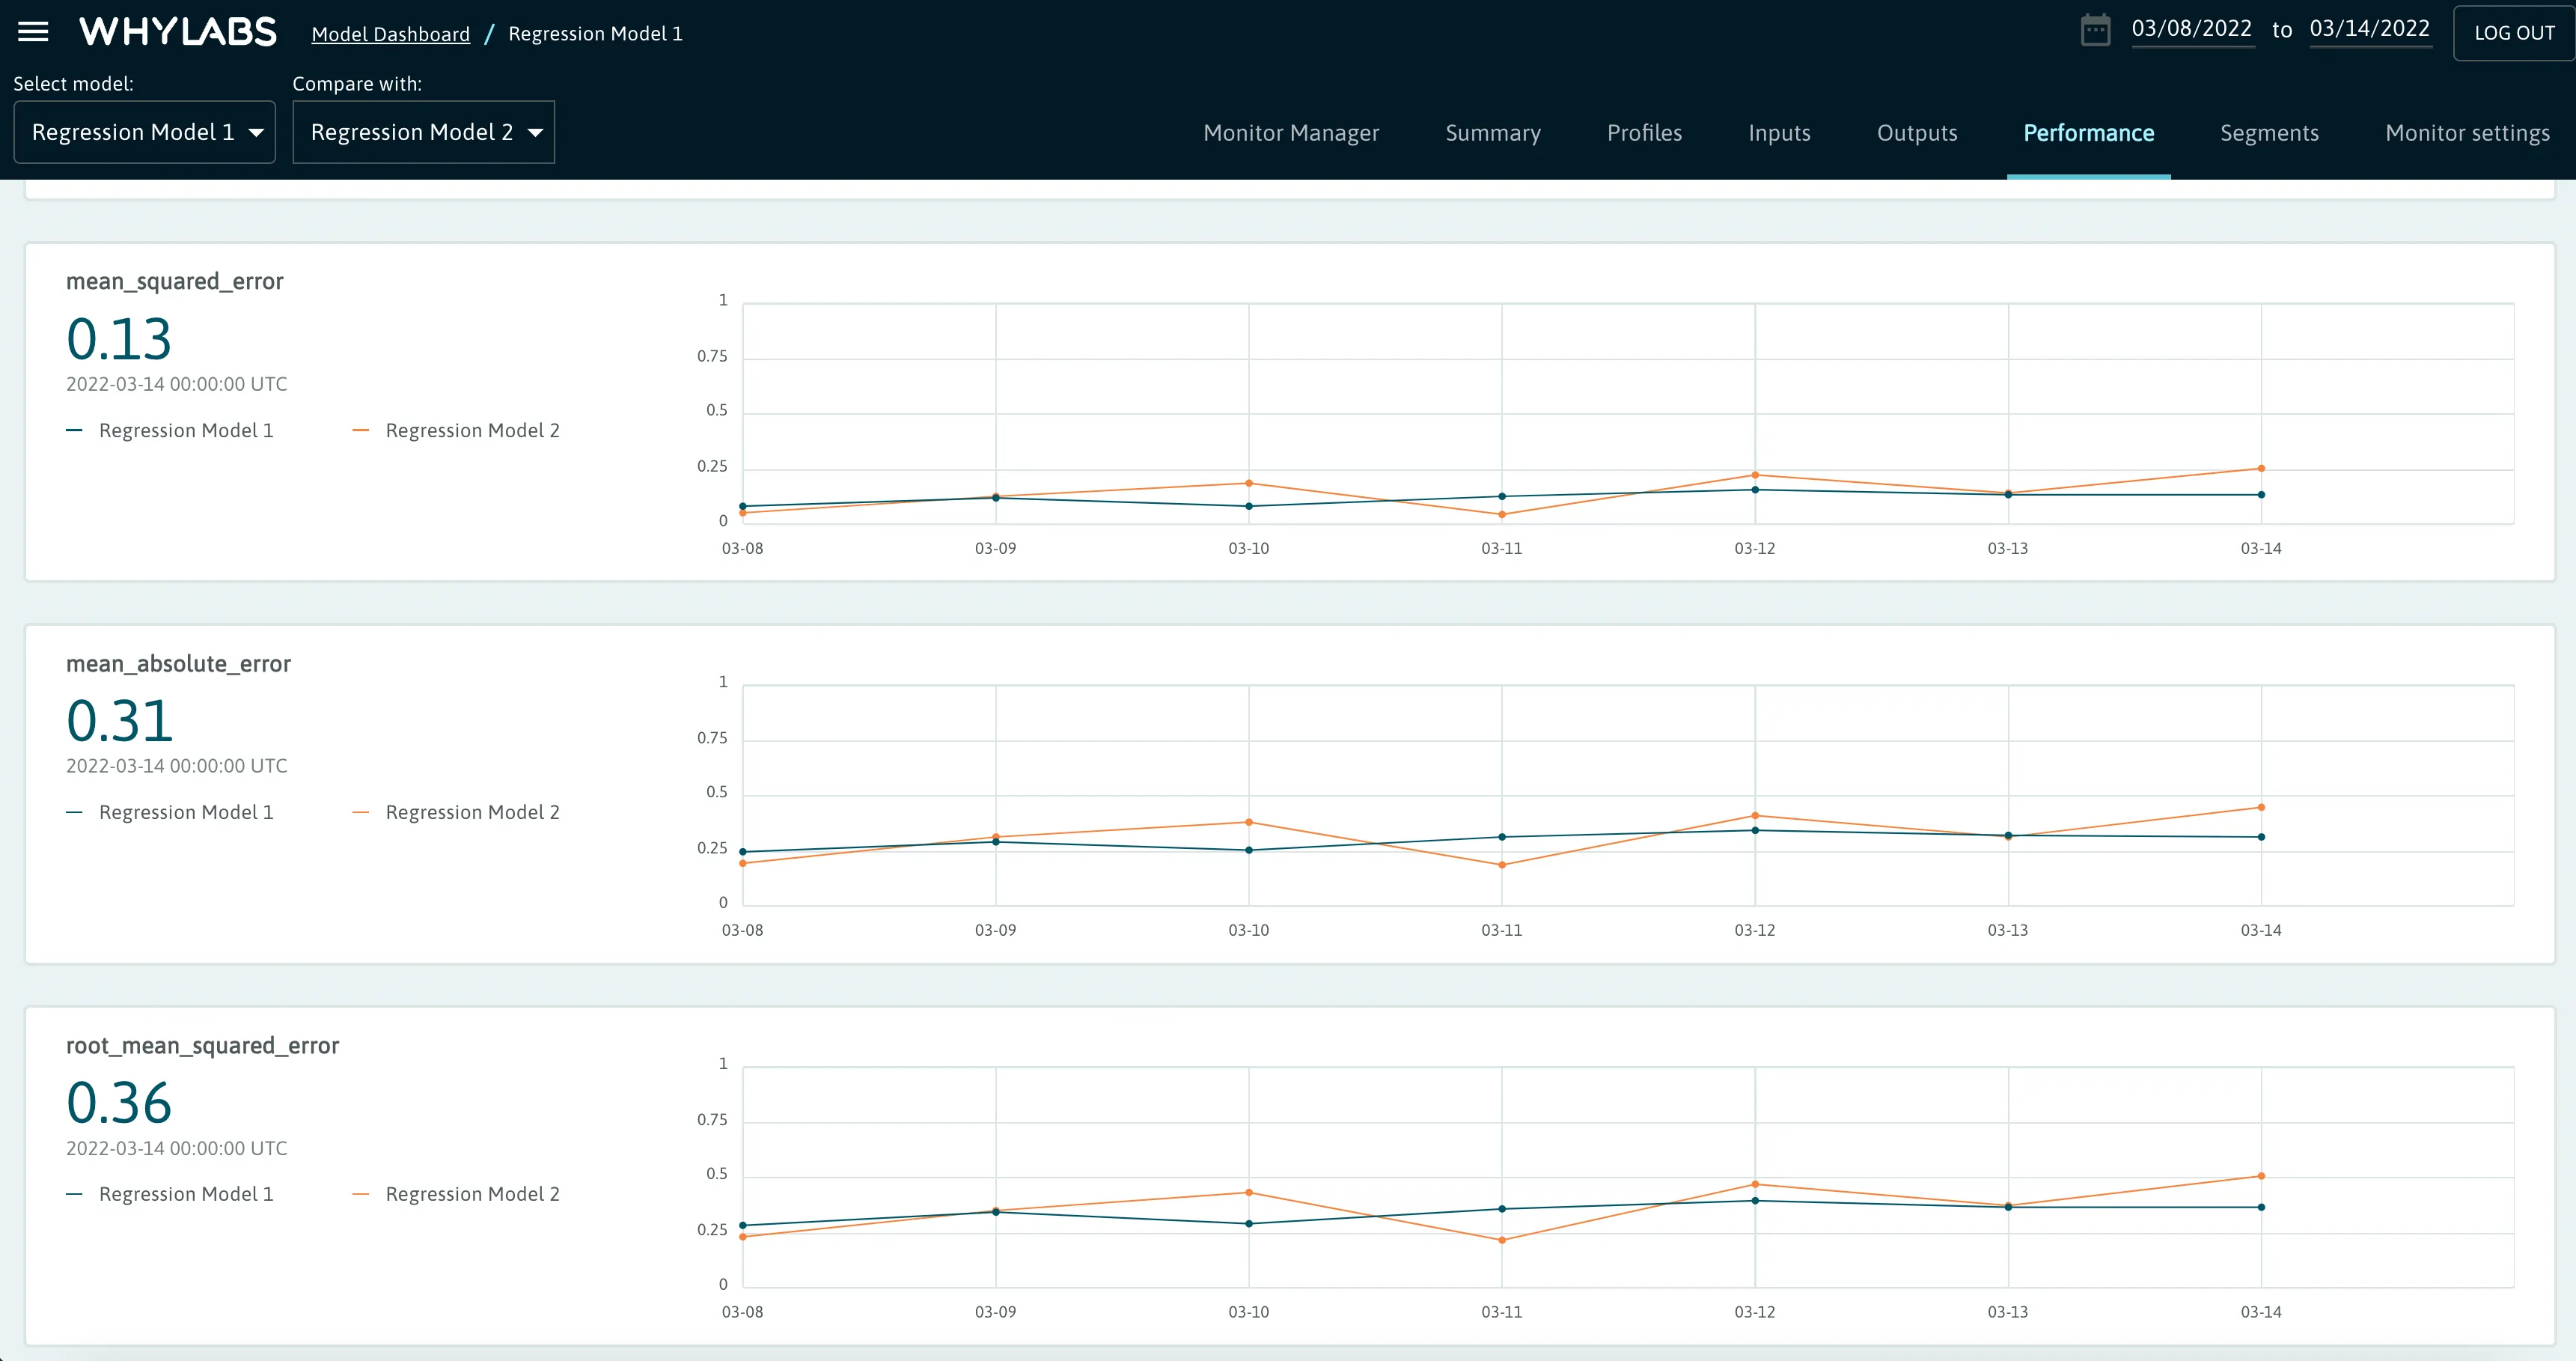
Task: Switch to the Segments tab
Action: [2269, 133]
